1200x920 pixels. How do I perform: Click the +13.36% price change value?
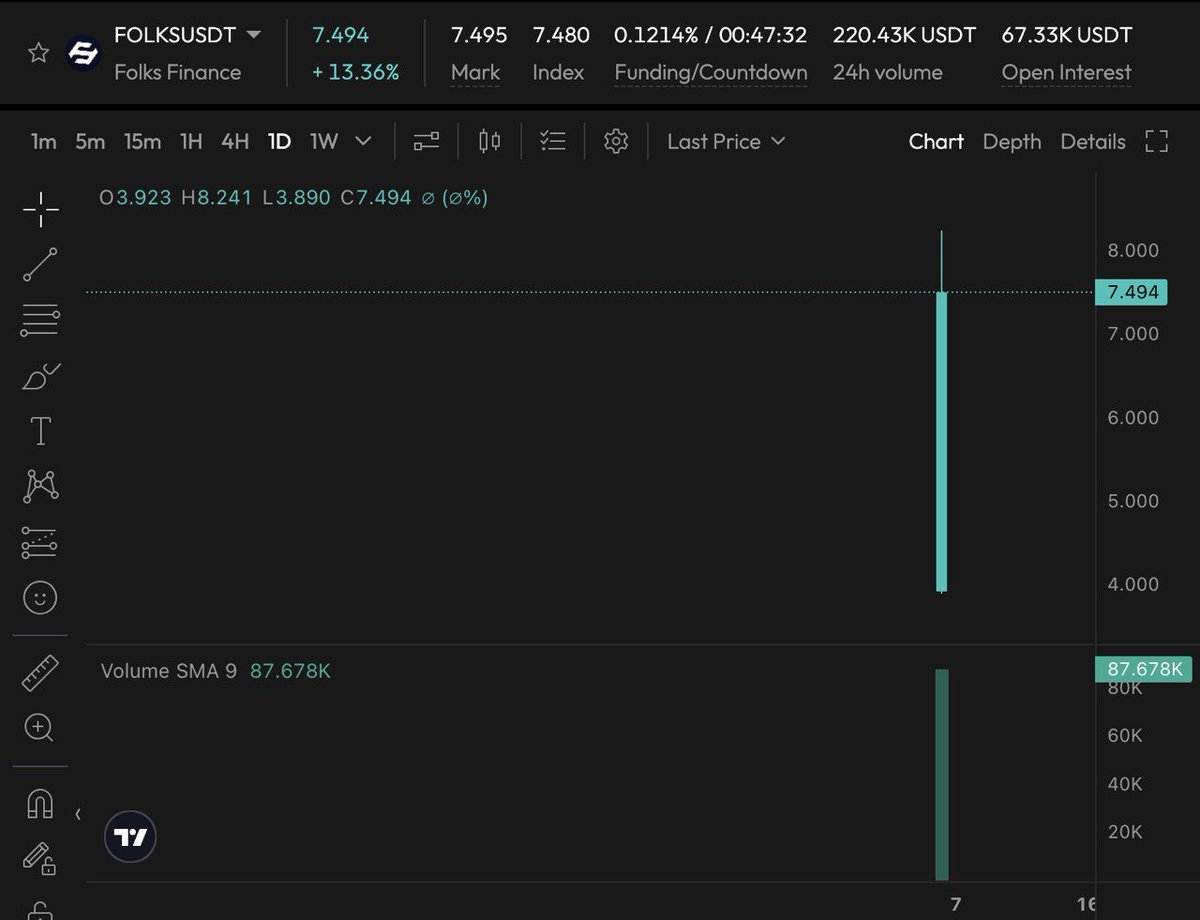coord(355,73)
